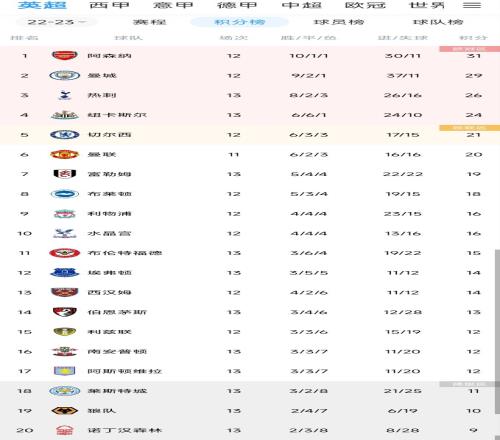The image size is (500, 440).
Task: Select the 积分榜 standings tab
Action: coord(239,22)
